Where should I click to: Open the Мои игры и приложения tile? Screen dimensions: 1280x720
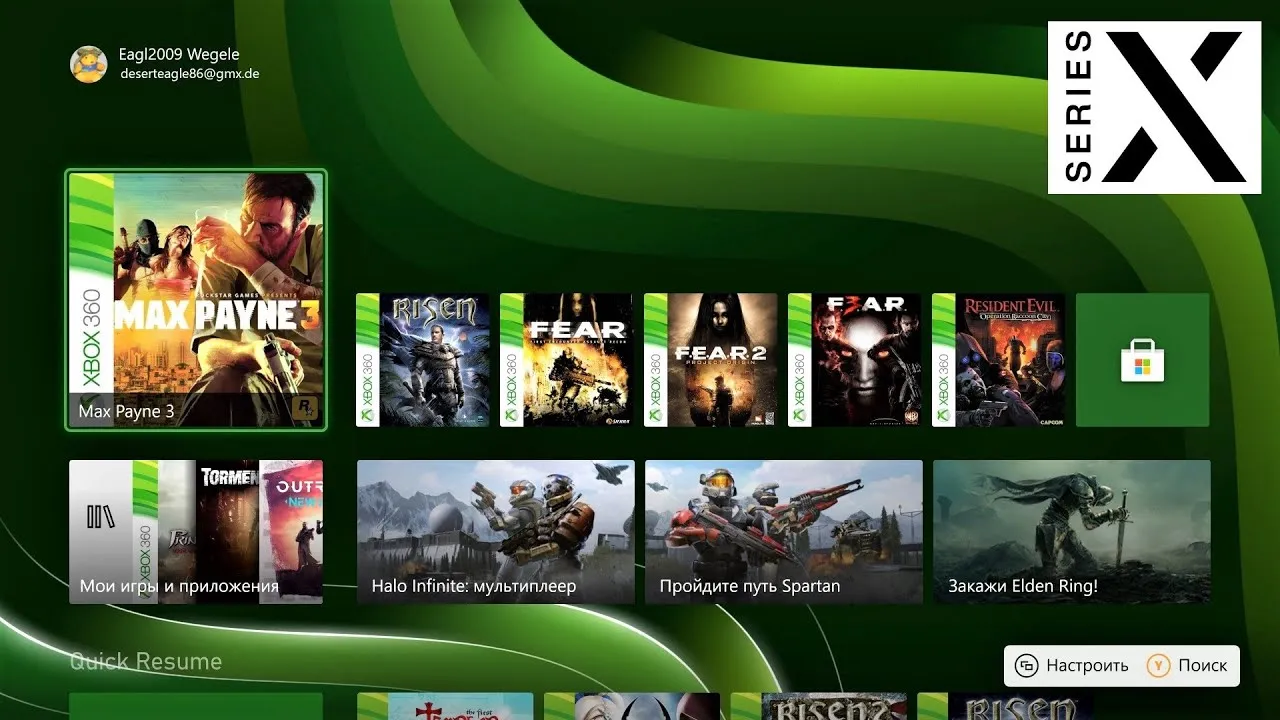pos(196,532)
